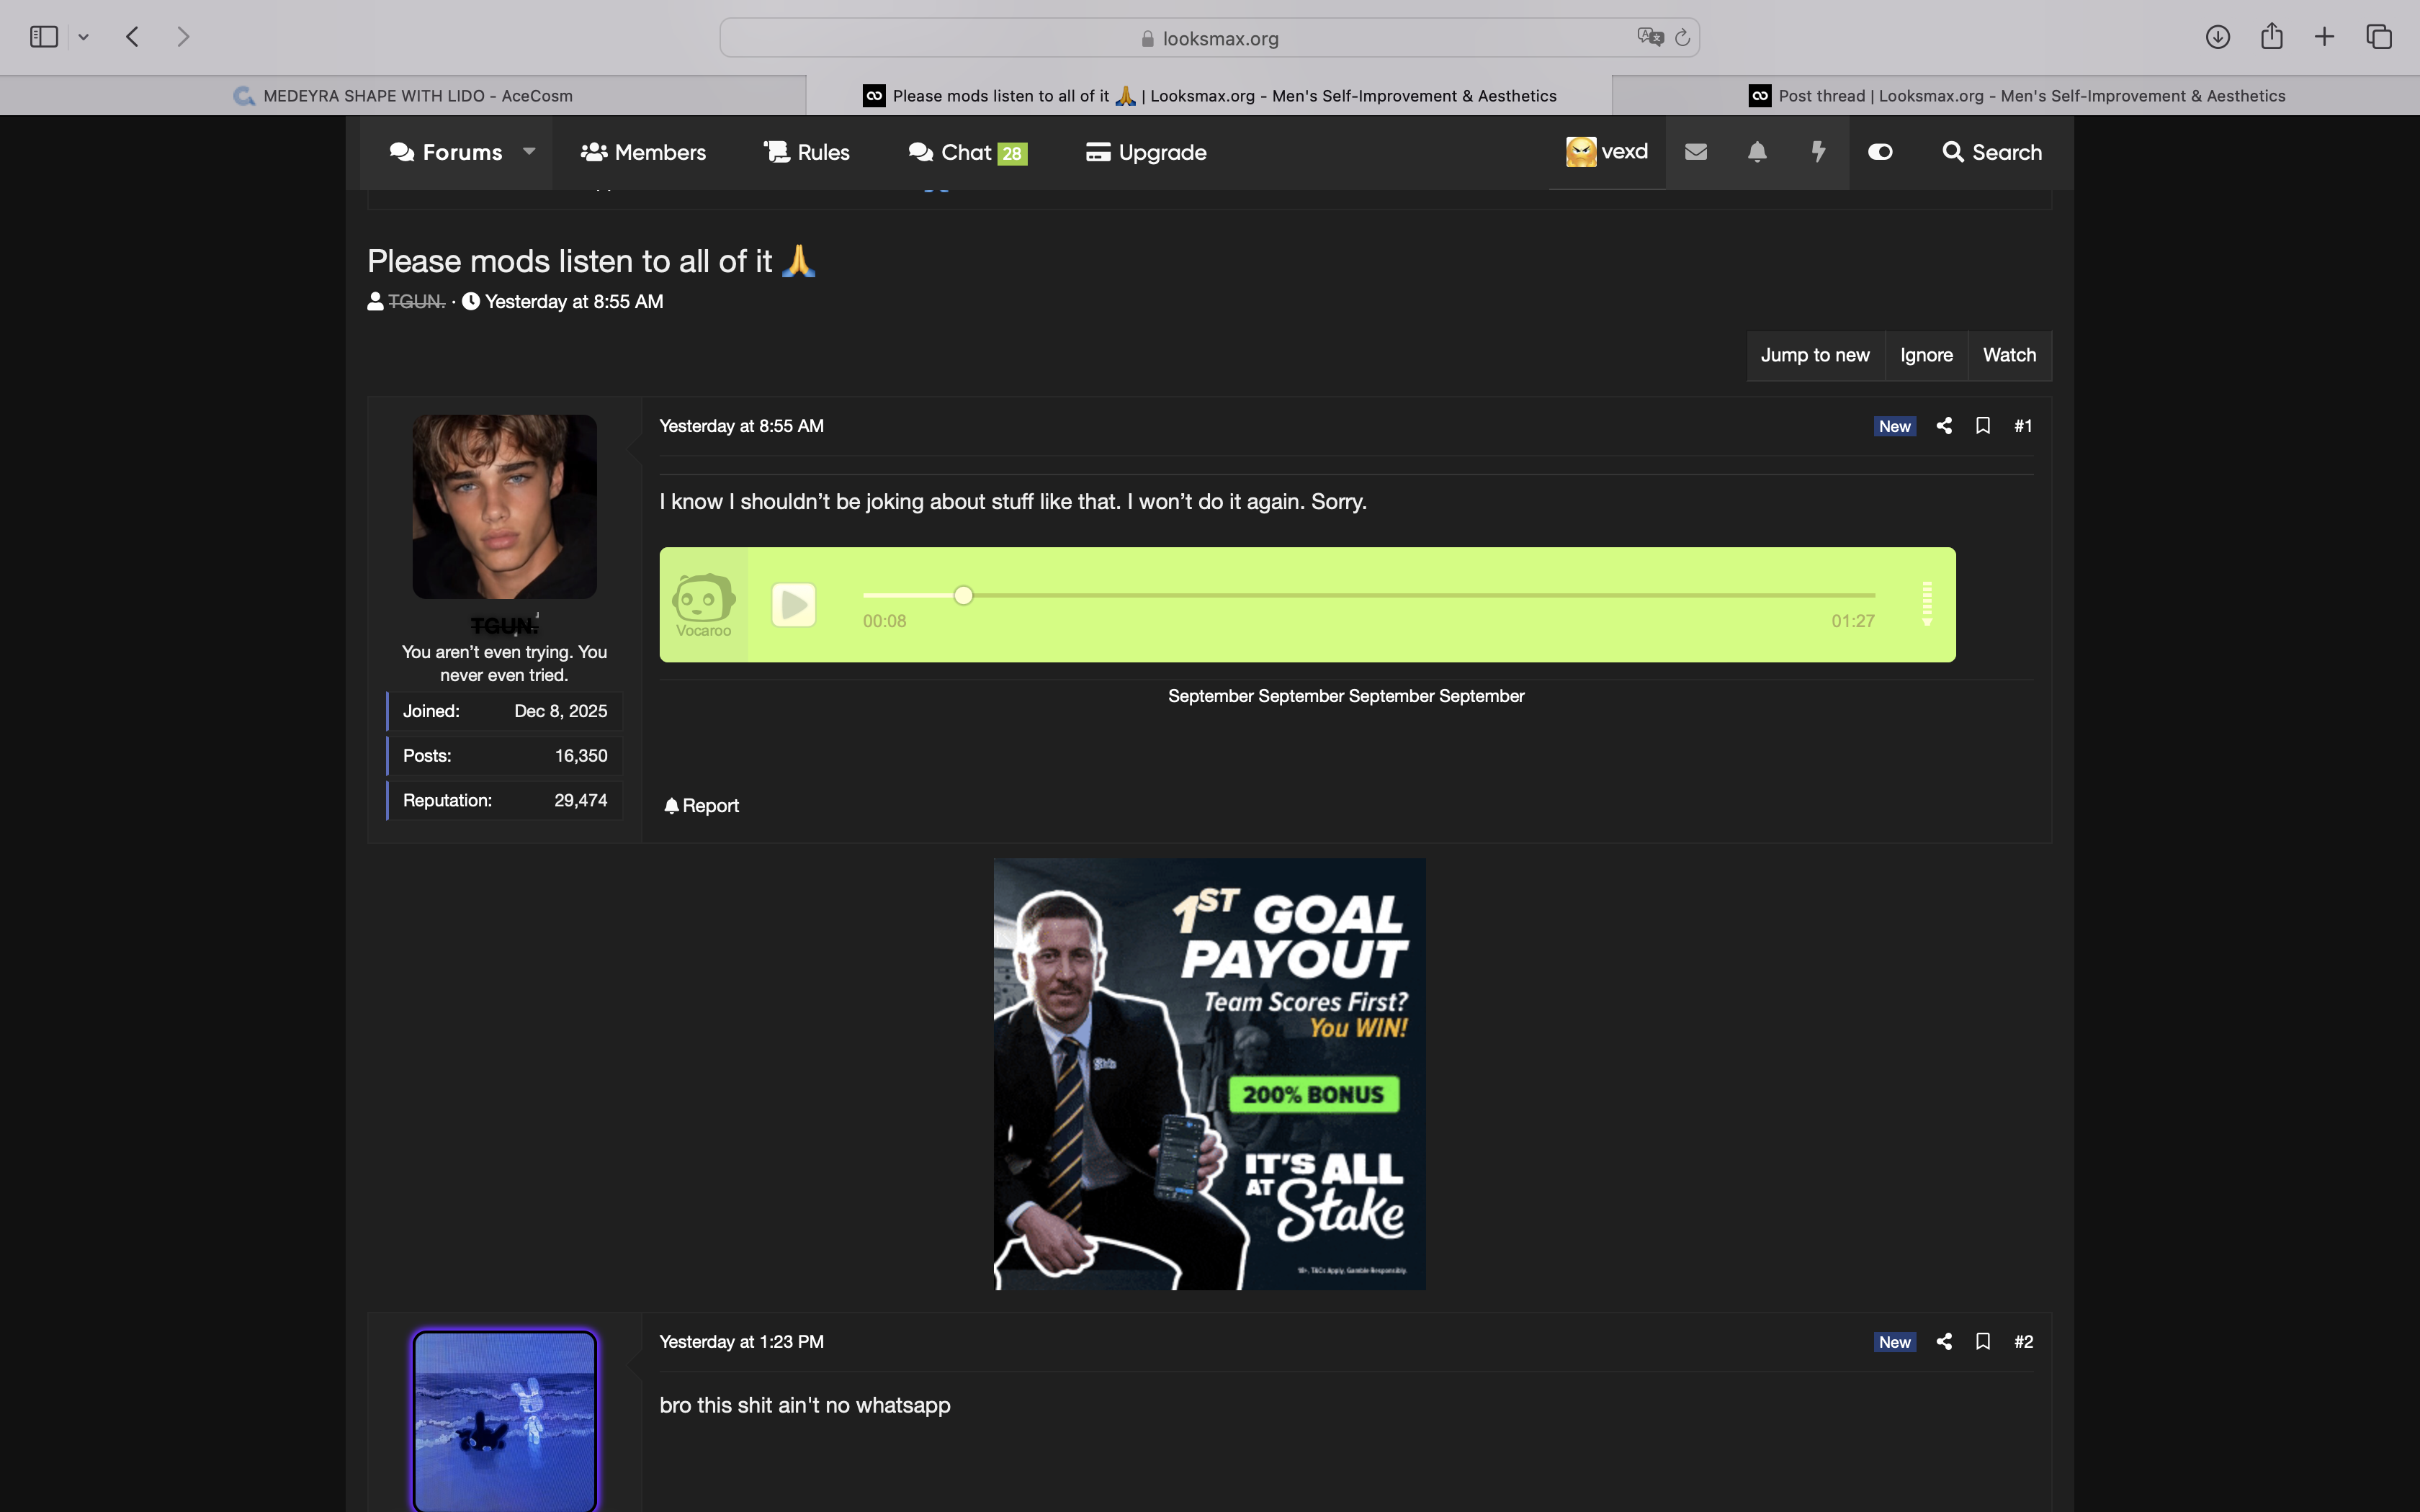Screen dimensions: 2420x1512
Task: Bookmark post #2
Action: click(x=1983, y=1341)
